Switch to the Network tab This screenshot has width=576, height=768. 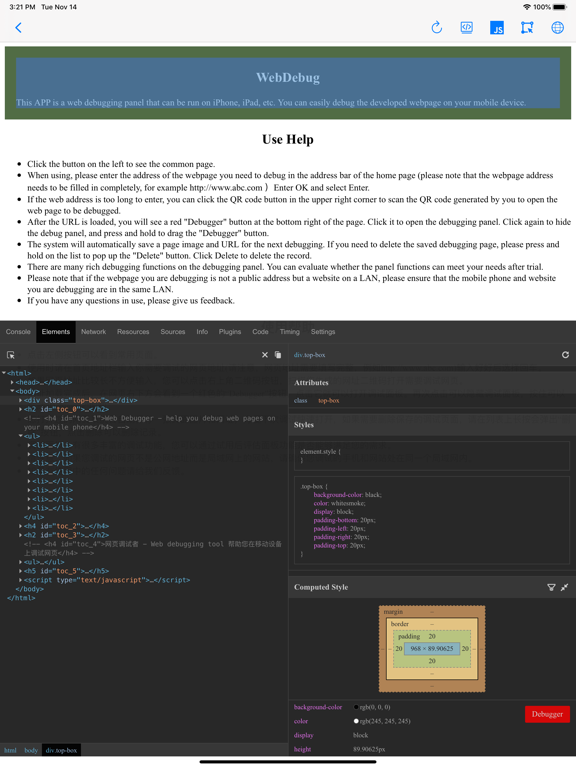click(94, 332)
